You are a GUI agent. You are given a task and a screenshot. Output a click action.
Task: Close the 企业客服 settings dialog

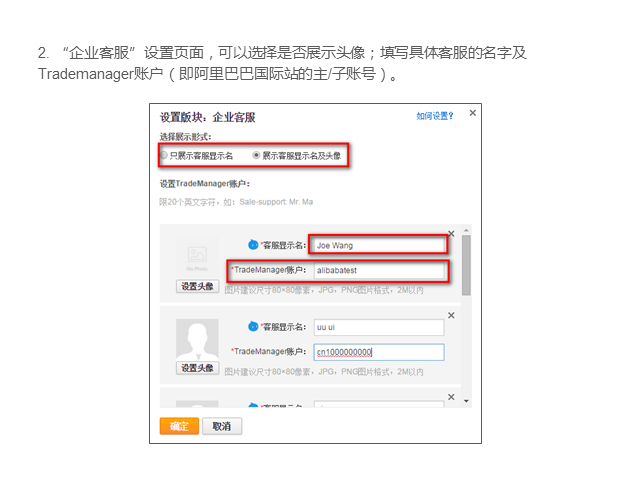tap(473, 113)
